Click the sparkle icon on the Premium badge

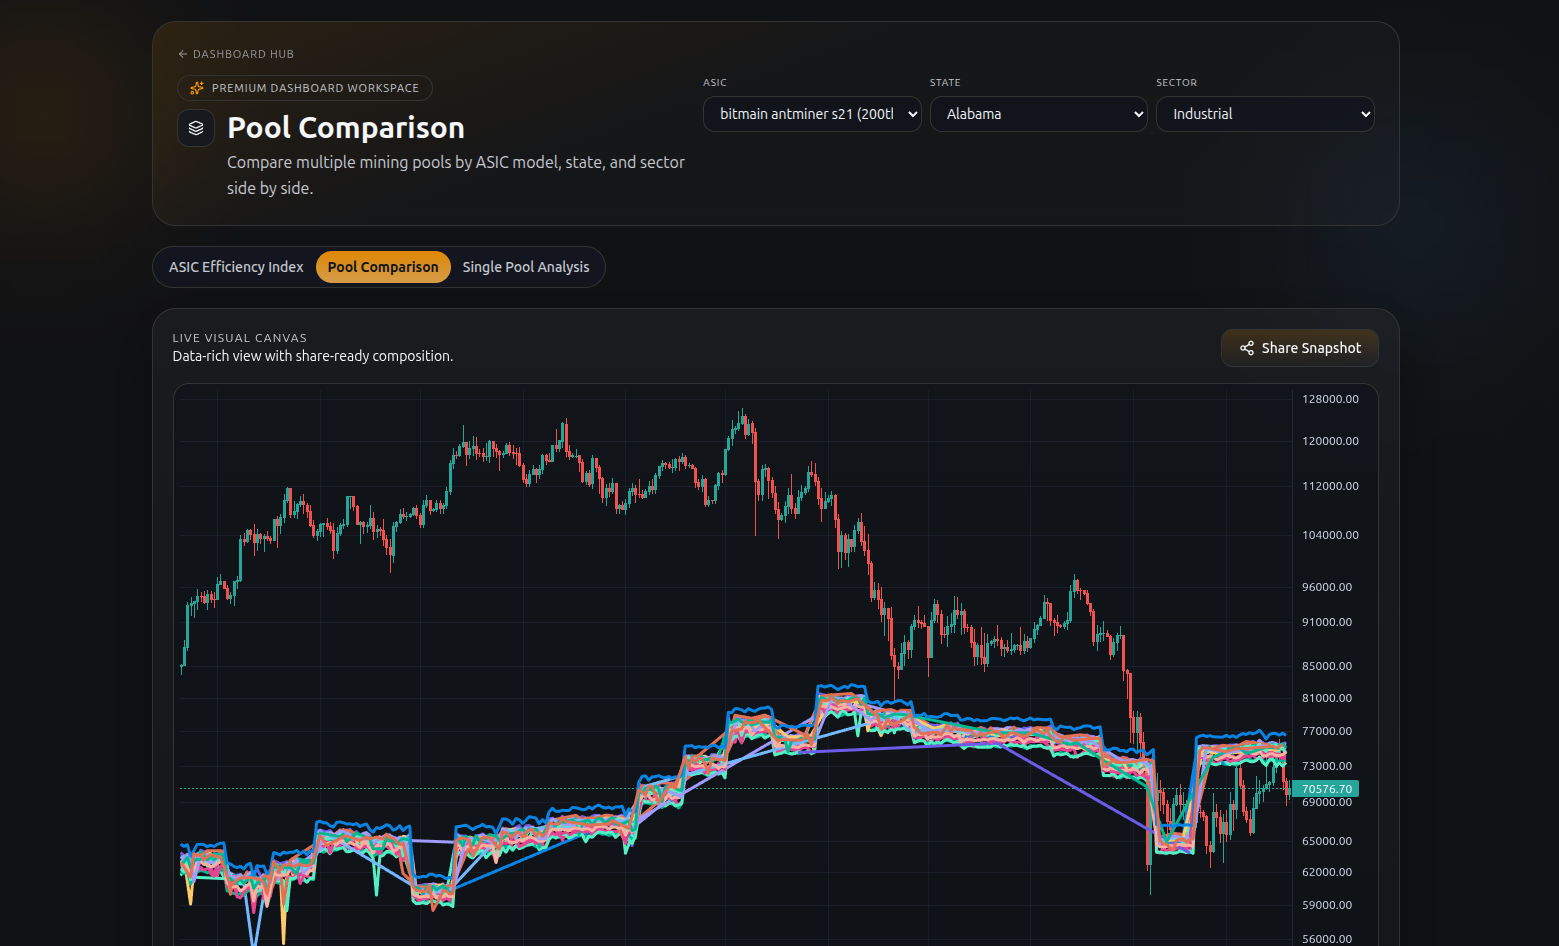(x=198, y=87)
